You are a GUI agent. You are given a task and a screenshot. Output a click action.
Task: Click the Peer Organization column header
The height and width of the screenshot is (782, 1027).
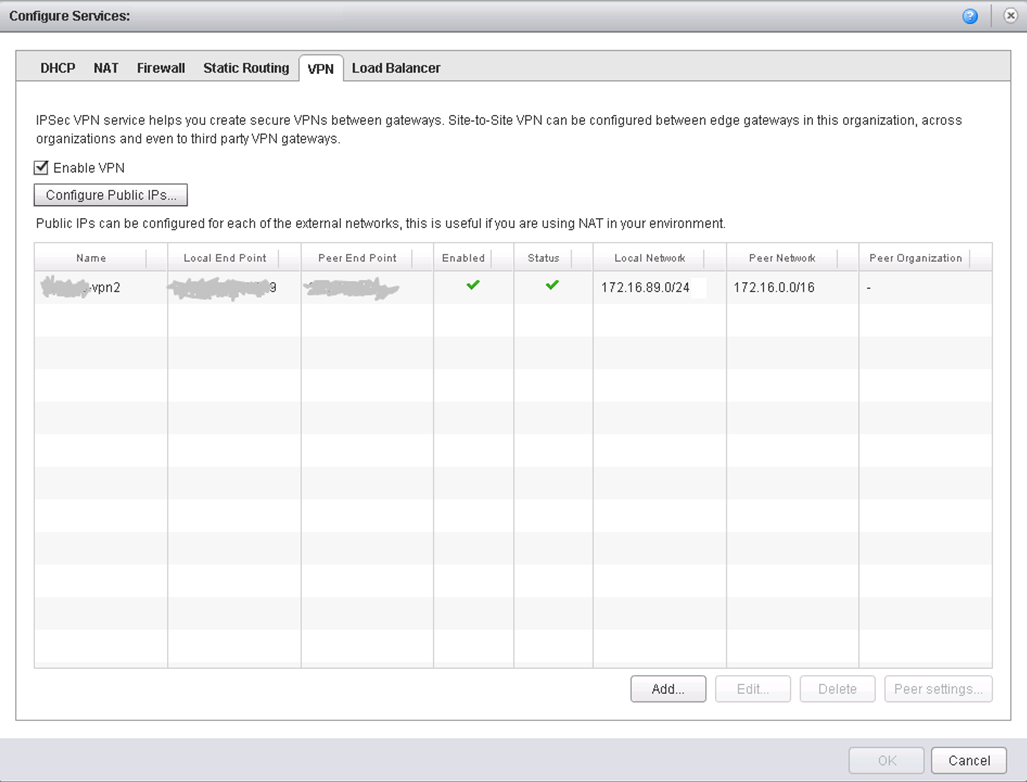pos(915,258)
